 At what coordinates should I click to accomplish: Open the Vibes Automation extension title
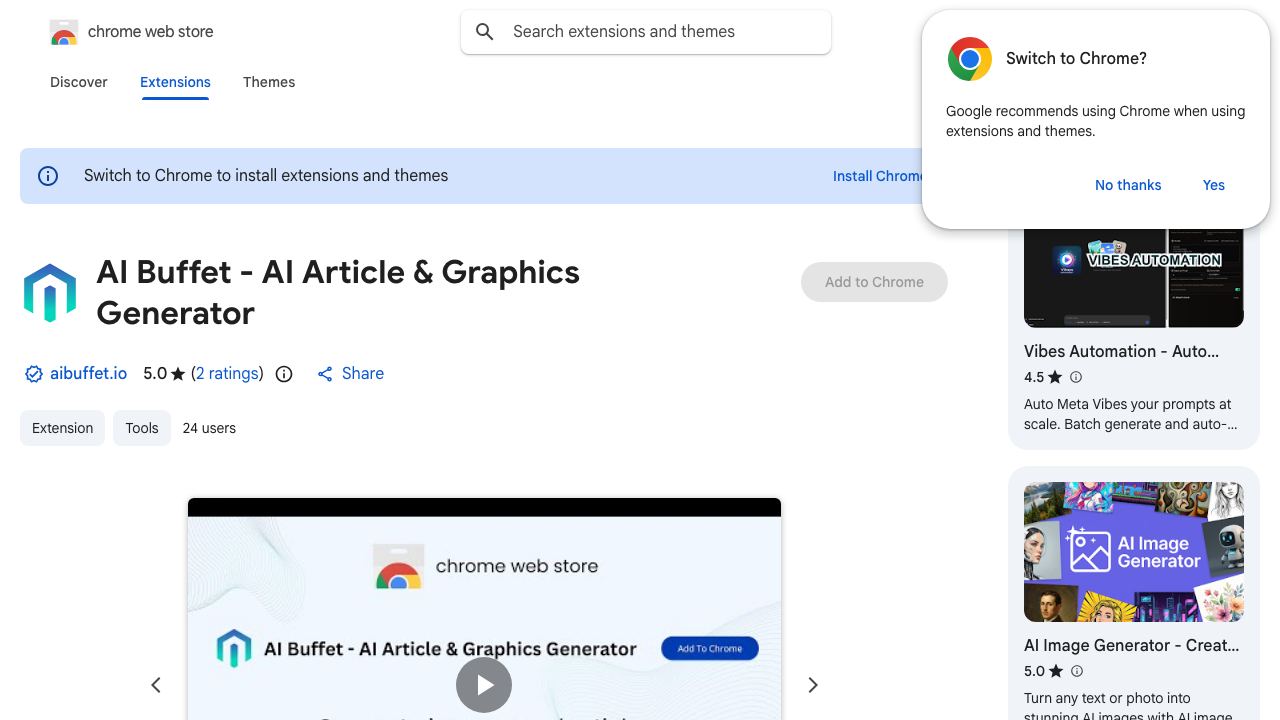(x=1121, y=352)
